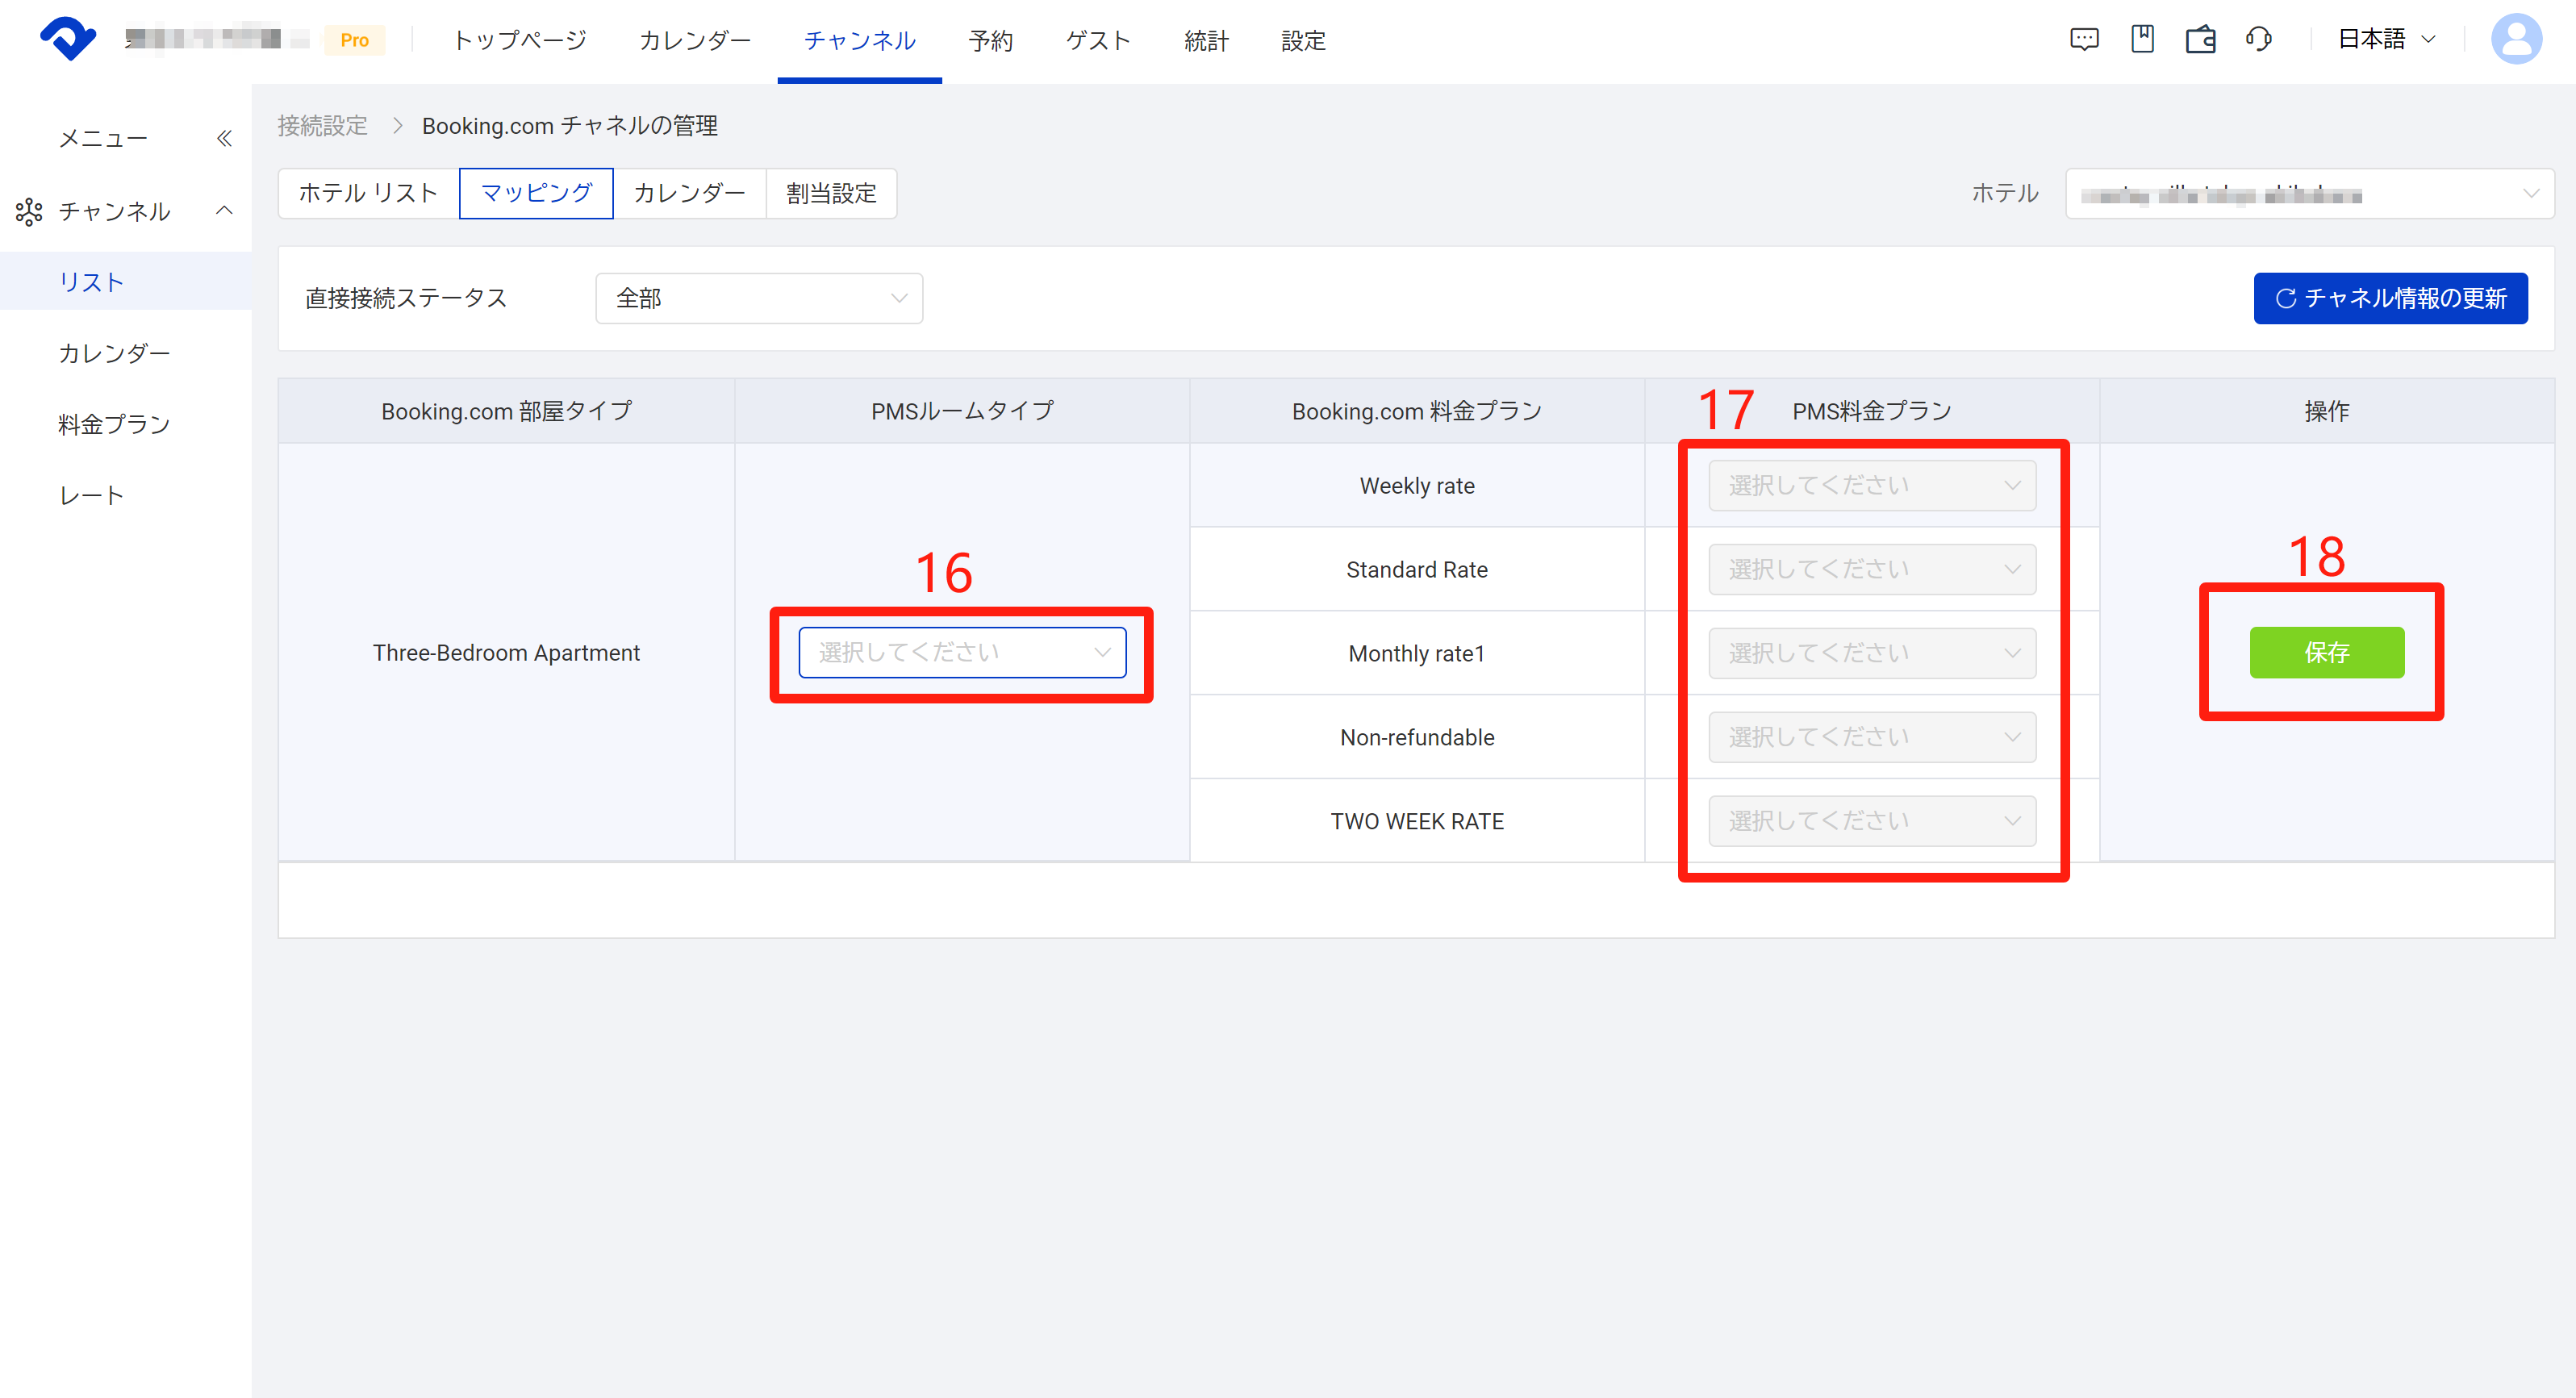Open チャンネル in top navigation
Screen dimensions: 2576x1398
pyautogui.click(x=859, y=41)
